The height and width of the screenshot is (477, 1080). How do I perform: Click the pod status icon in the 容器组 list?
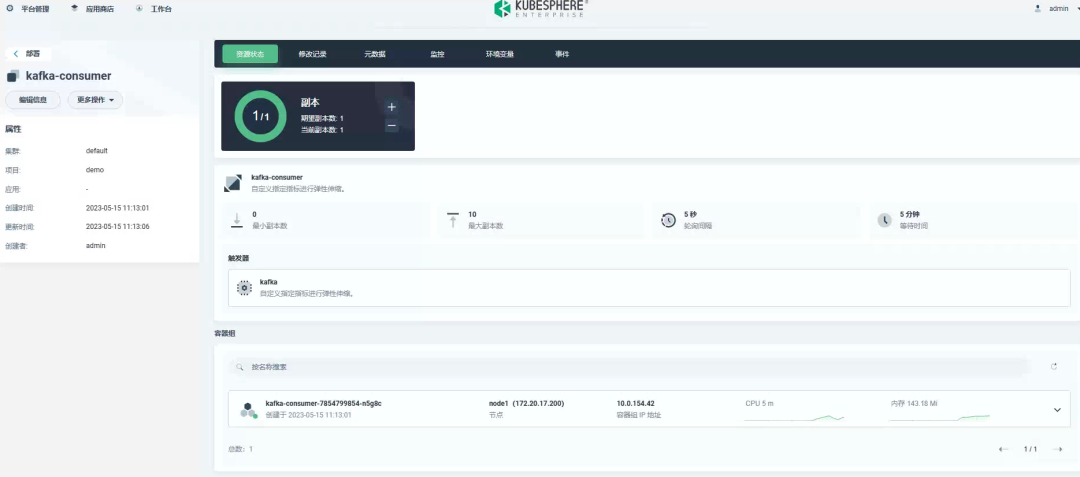[x=248, y=410]
